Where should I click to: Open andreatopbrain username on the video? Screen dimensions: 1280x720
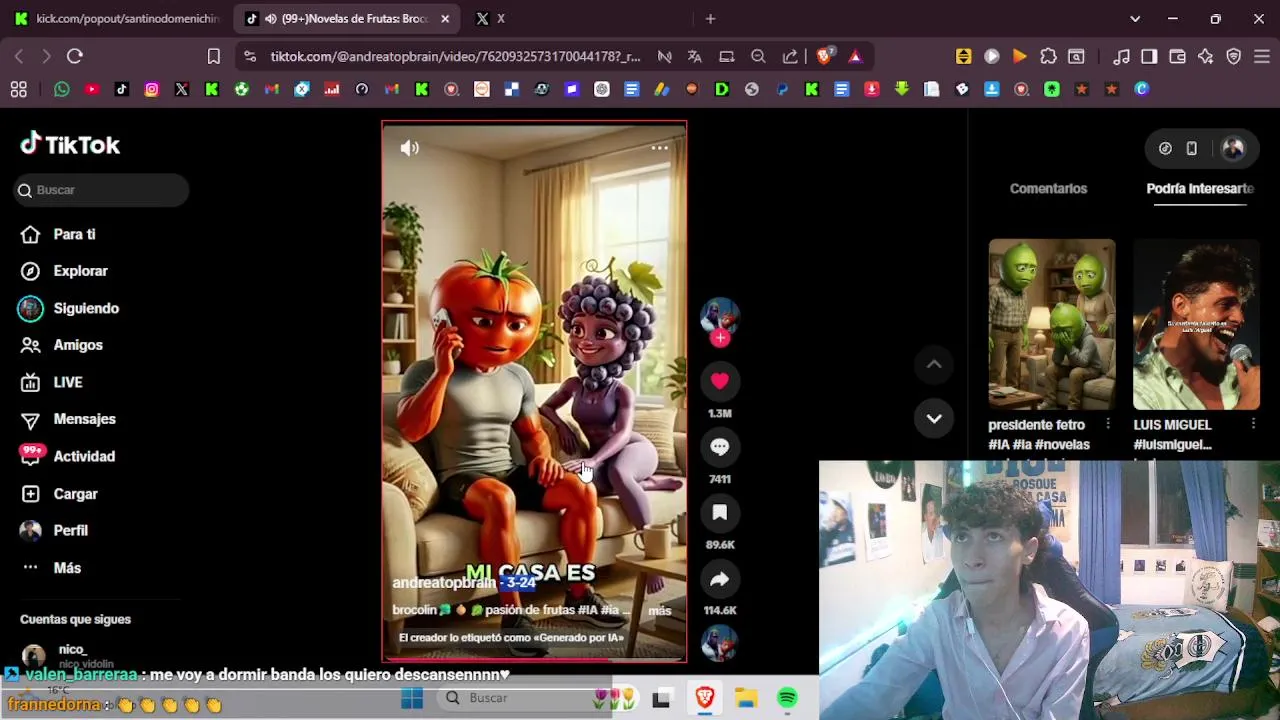[x=444, y=582]
